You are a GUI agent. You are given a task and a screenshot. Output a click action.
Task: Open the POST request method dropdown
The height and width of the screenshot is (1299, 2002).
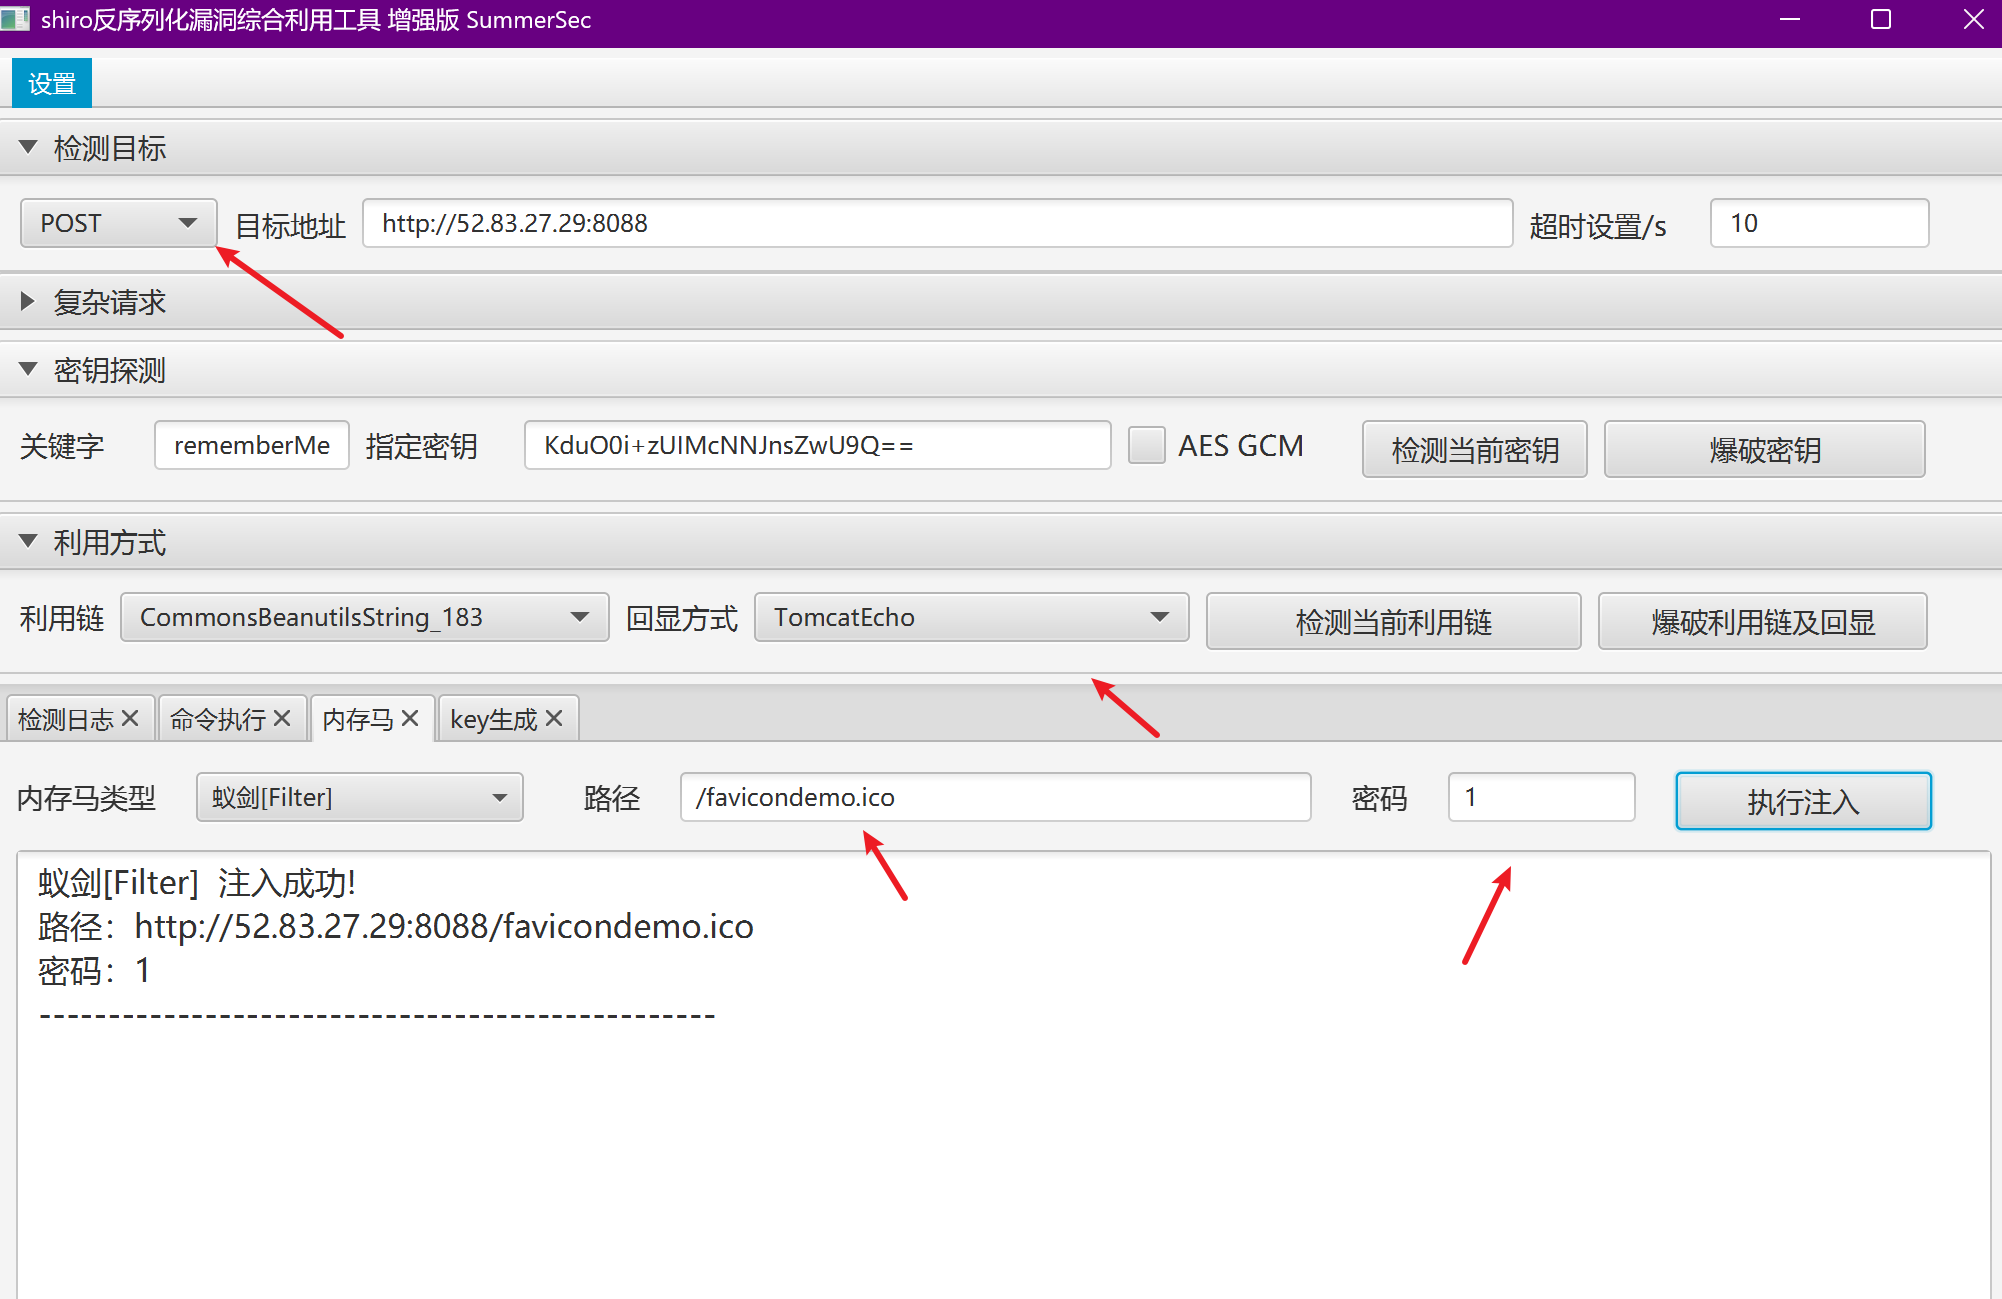(x=118, y=223)
